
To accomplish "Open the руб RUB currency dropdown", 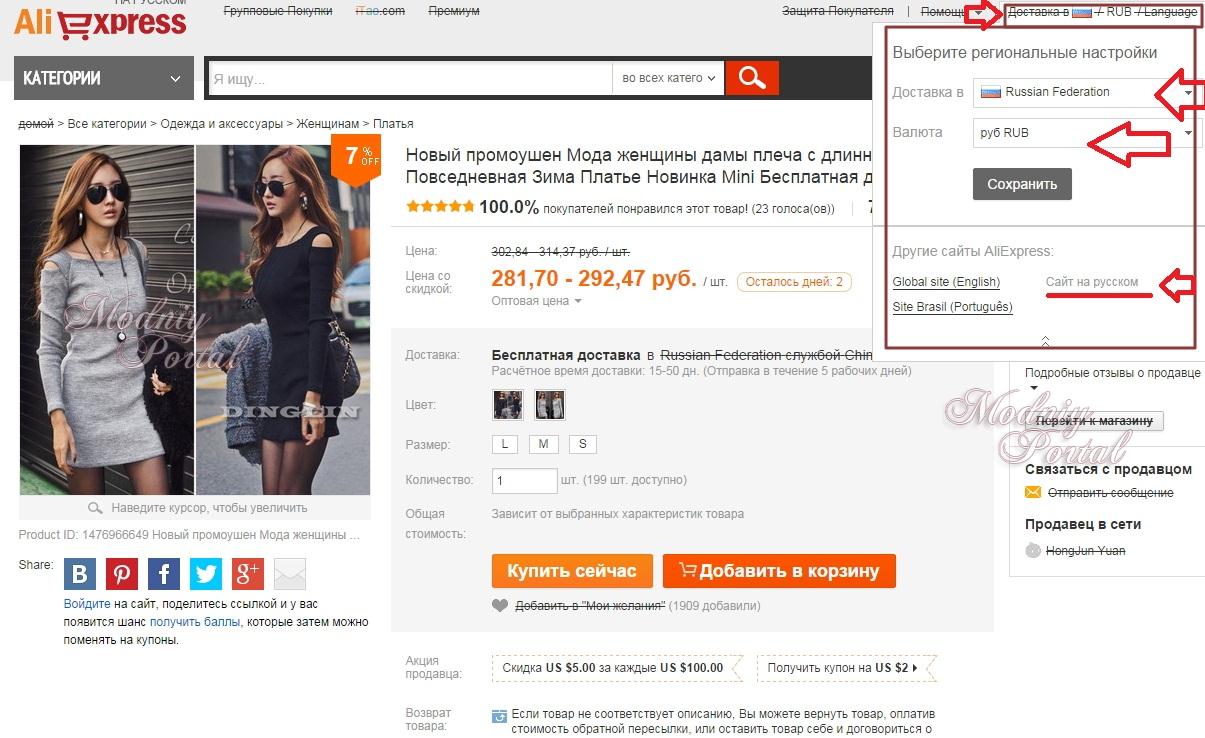I will [1086, 133].
